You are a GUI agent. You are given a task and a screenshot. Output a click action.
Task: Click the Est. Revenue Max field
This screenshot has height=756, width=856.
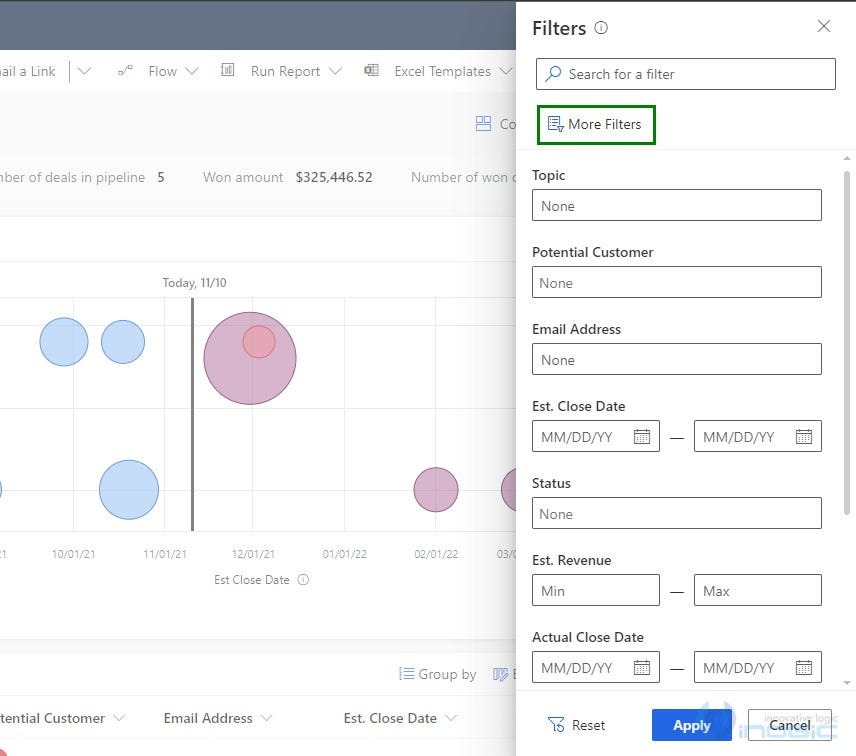(x=758, y=590)
